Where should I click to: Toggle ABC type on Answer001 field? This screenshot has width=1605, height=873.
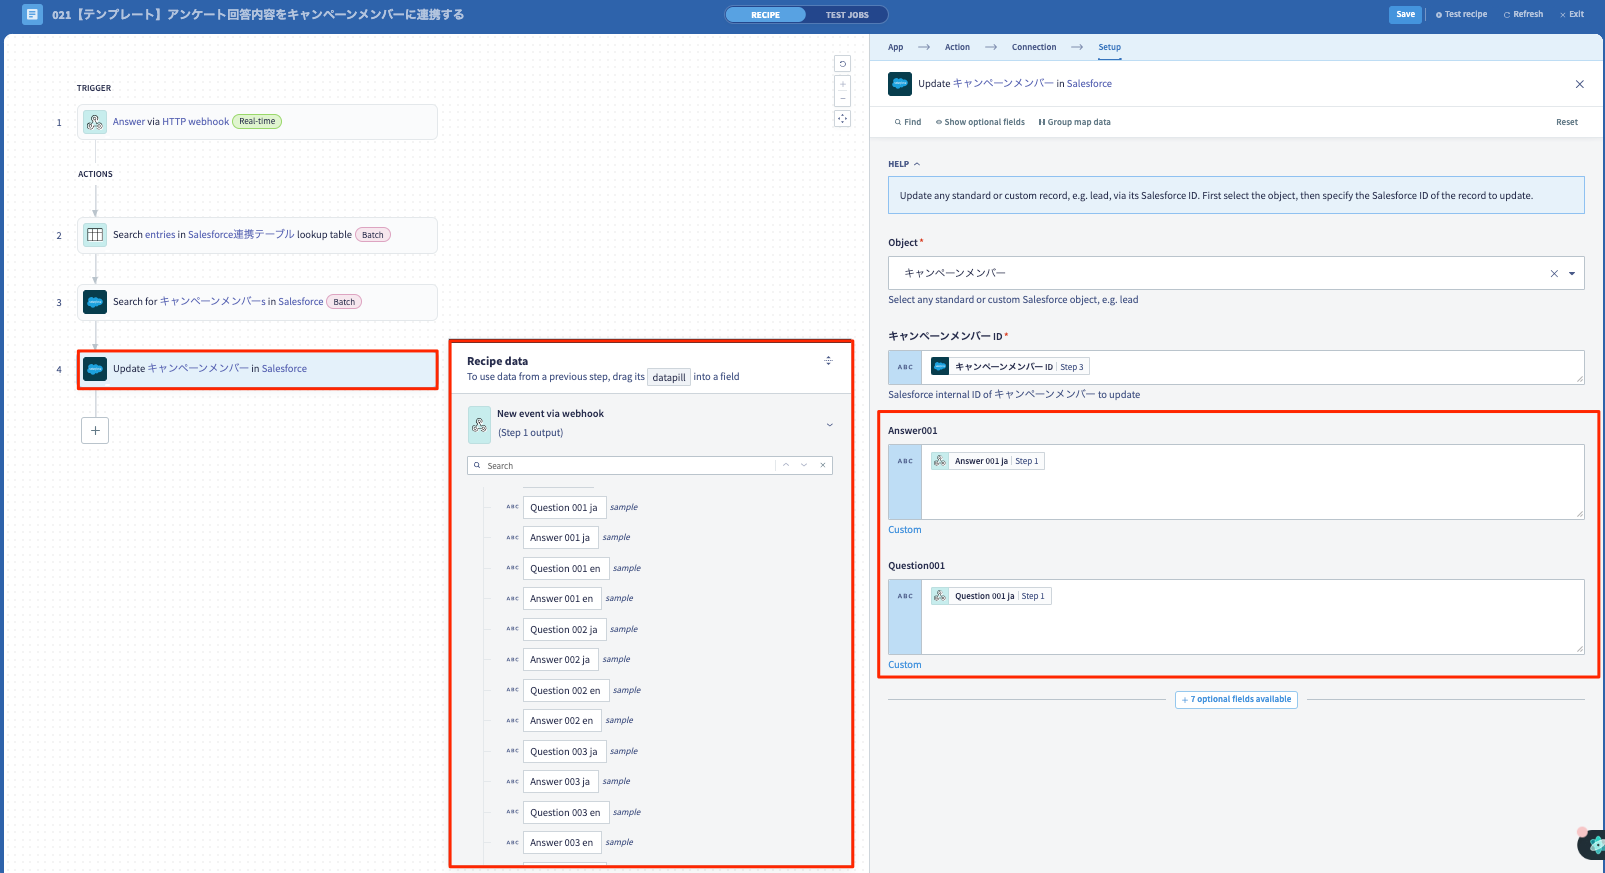(x=905, y=482)
